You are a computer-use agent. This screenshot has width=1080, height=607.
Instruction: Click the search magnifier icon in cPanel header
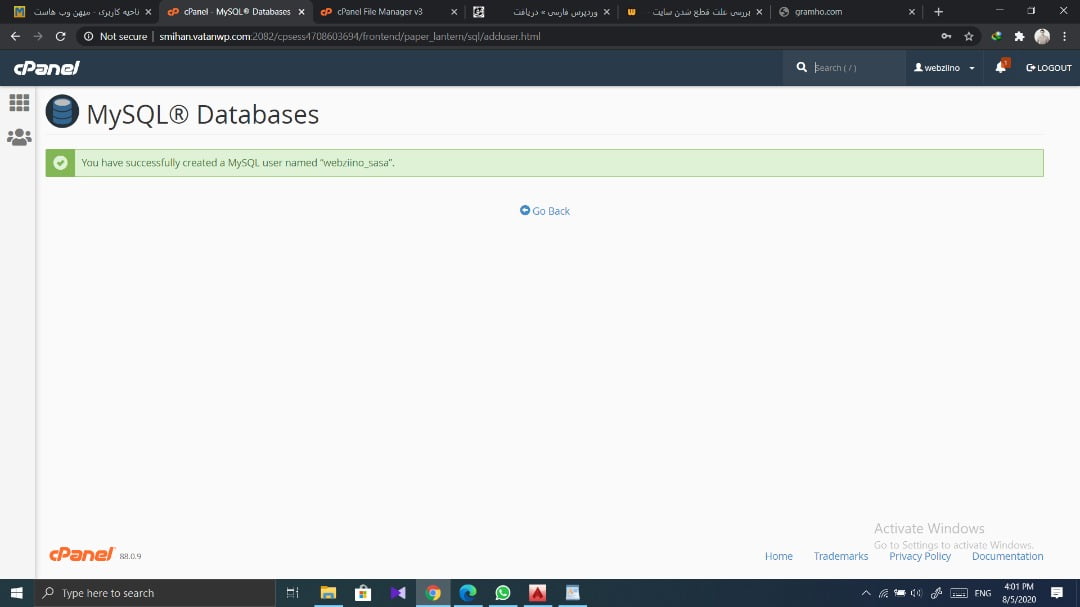801,68
